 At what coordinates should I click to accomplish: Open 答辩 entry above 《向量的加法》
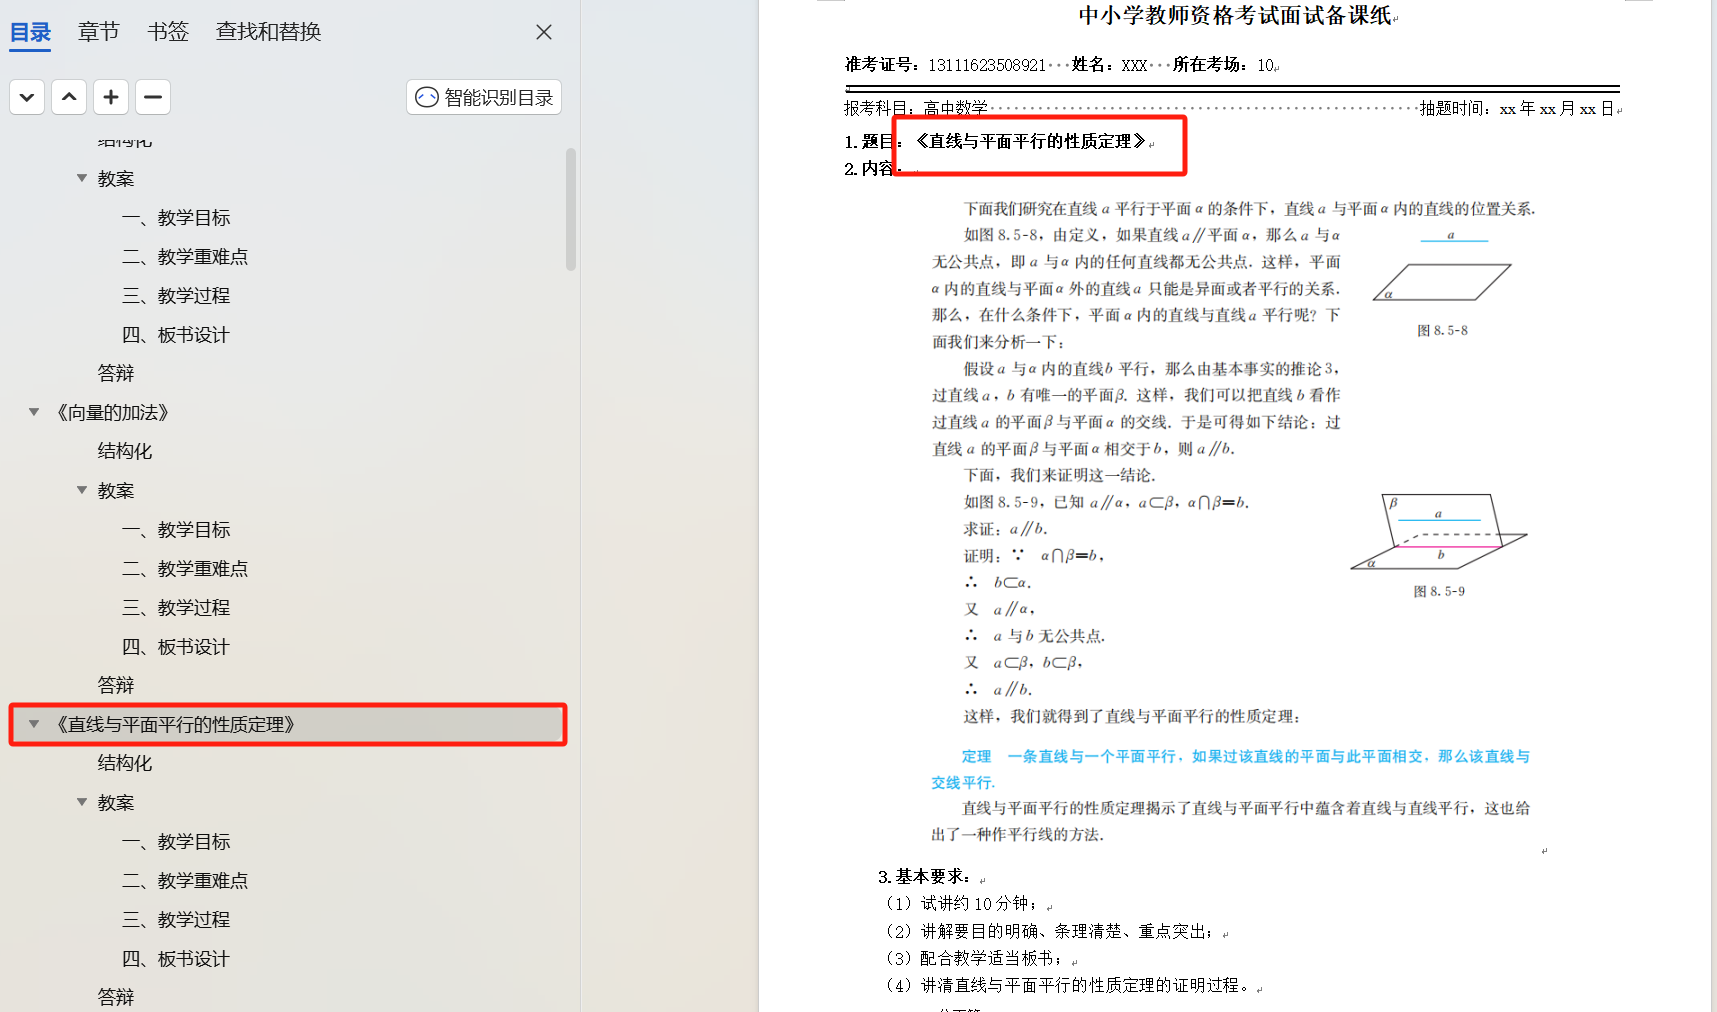pos(116,373)
